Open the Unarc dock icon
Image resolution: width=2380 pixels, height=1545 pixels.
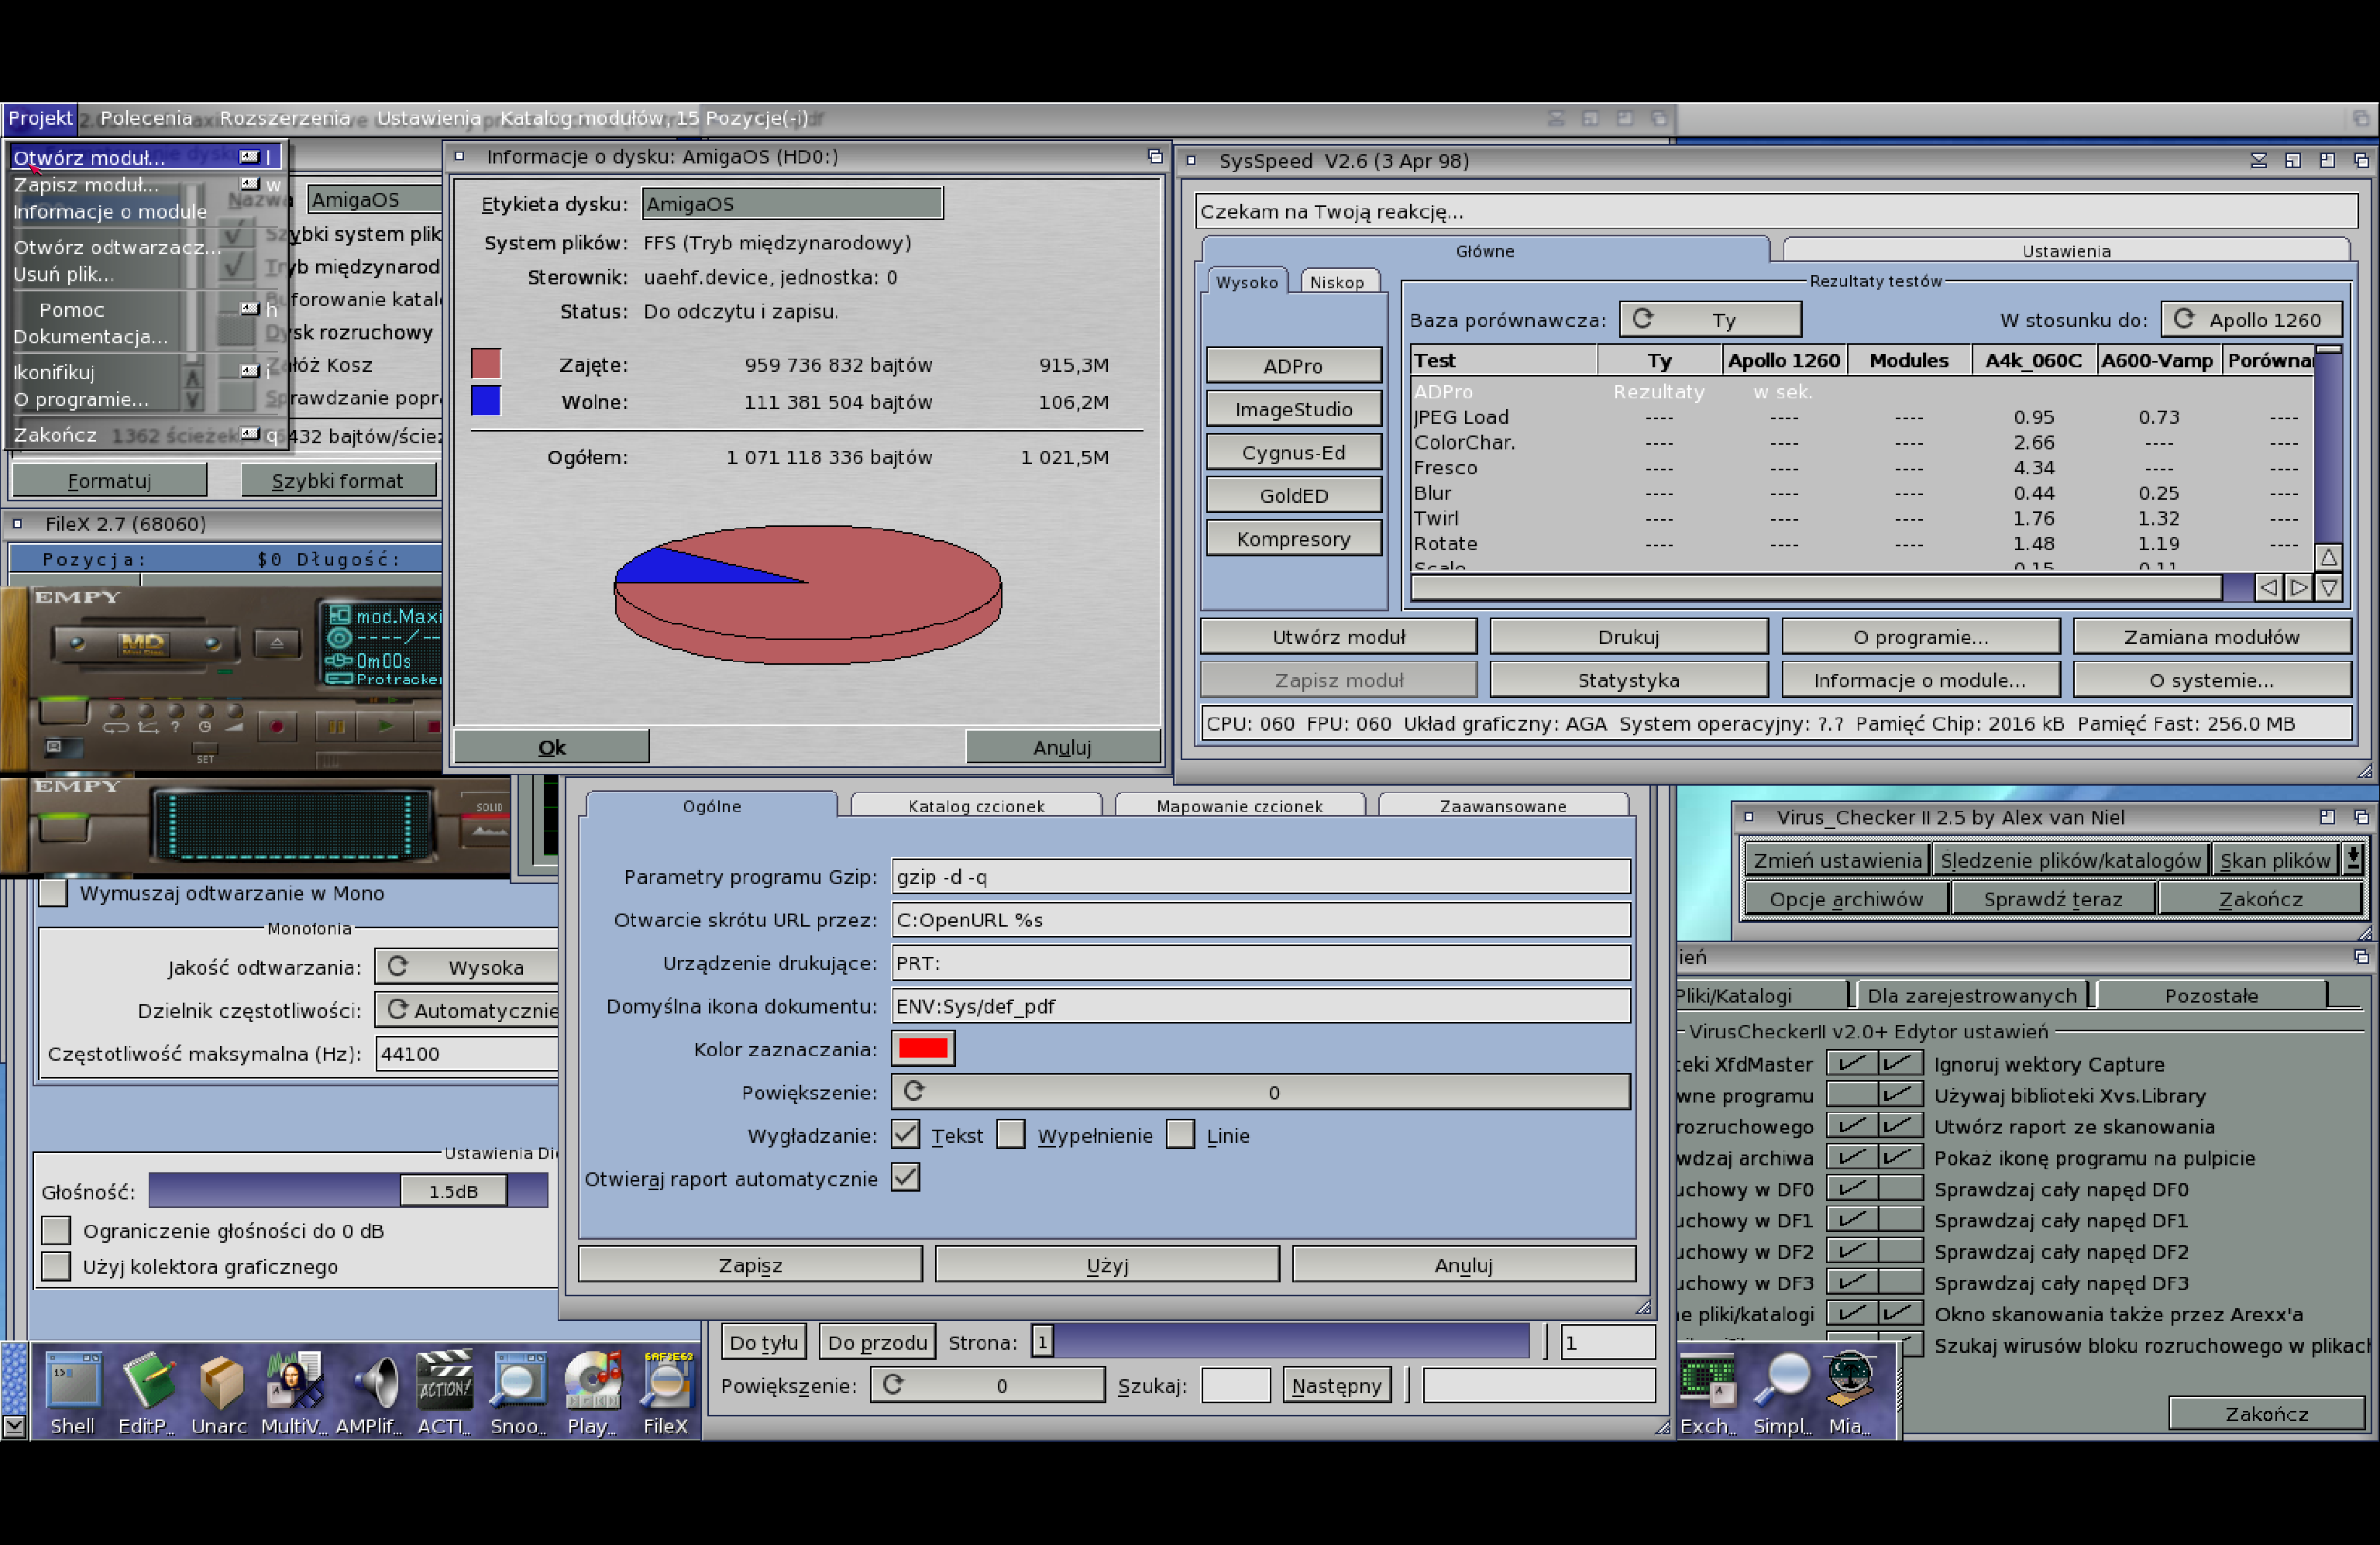tap(219, 1393)
